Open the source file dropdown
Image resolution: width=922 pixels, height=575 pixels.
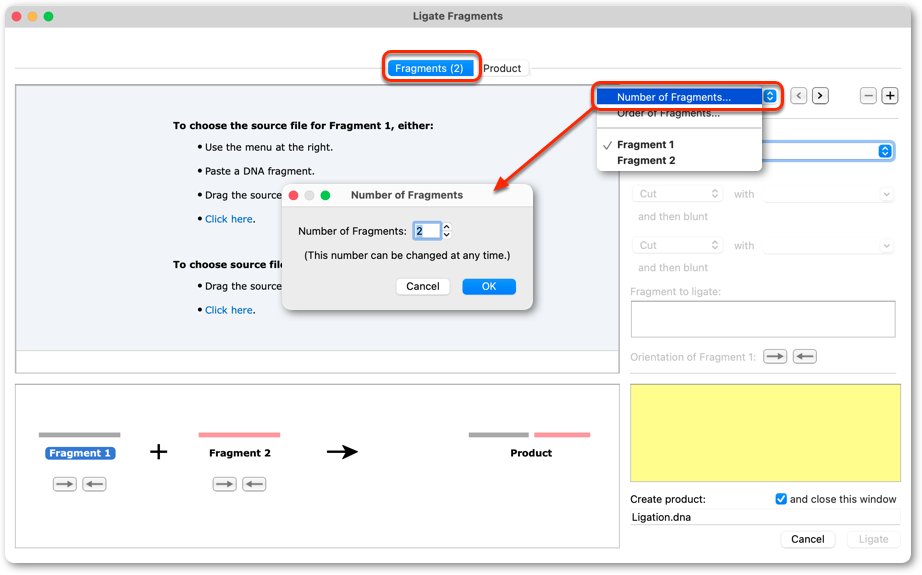point(884,151)
